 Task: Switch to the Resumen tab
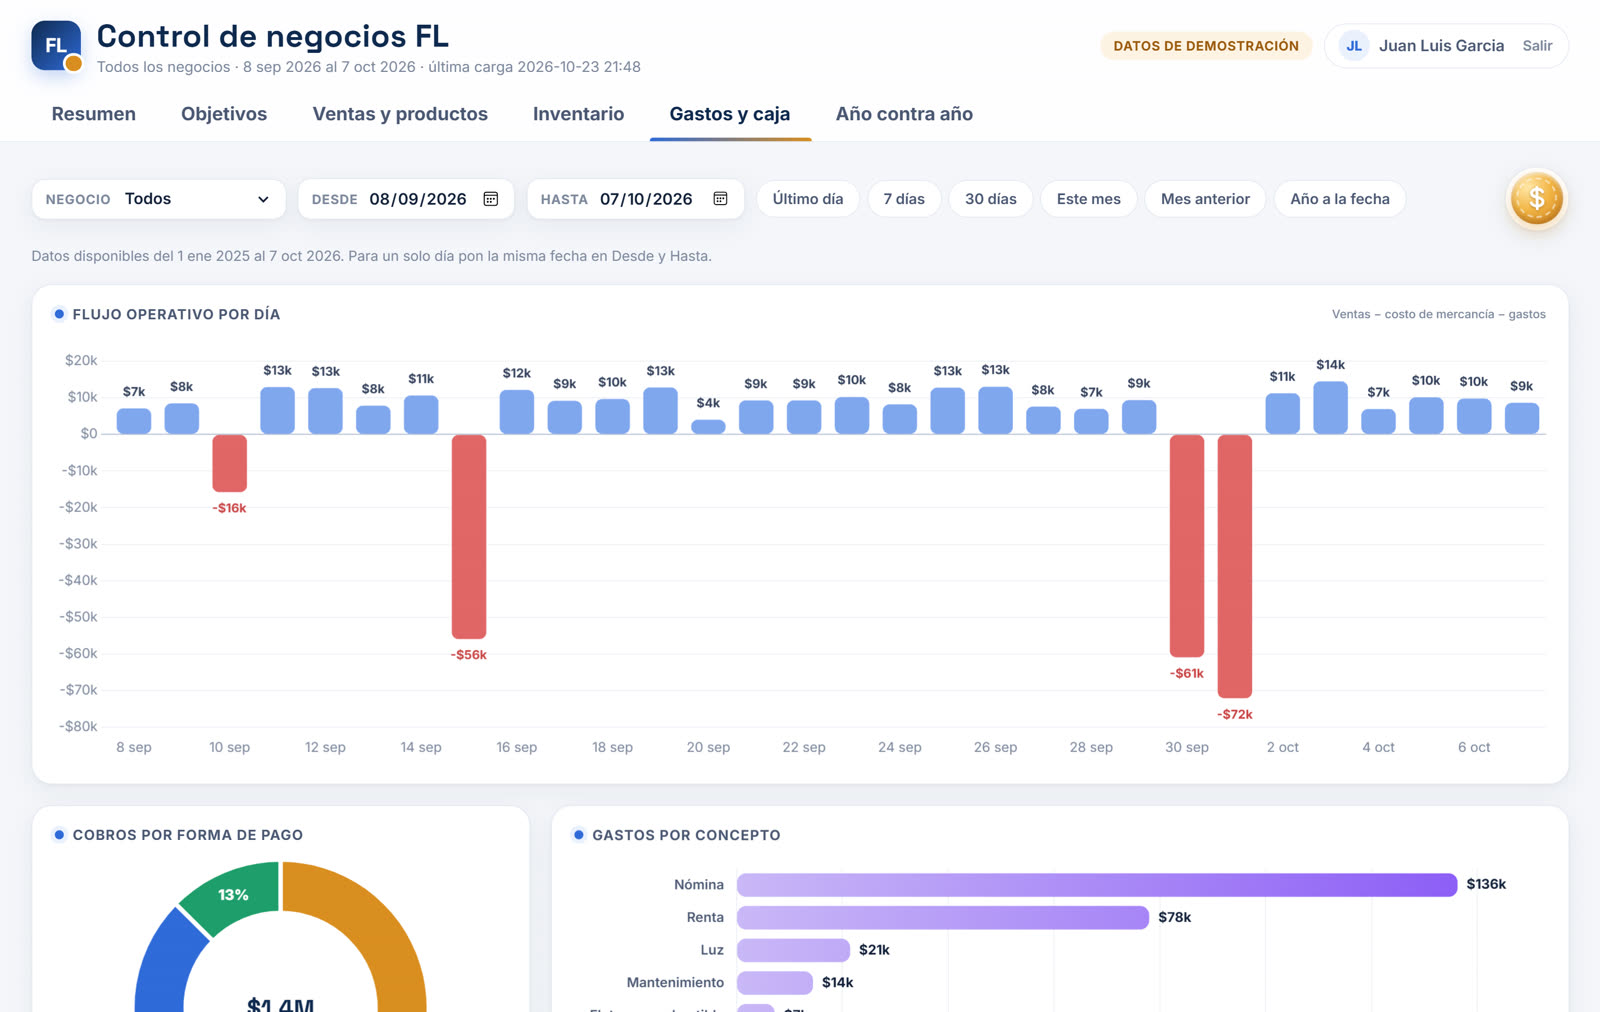(x=94, y=114)
